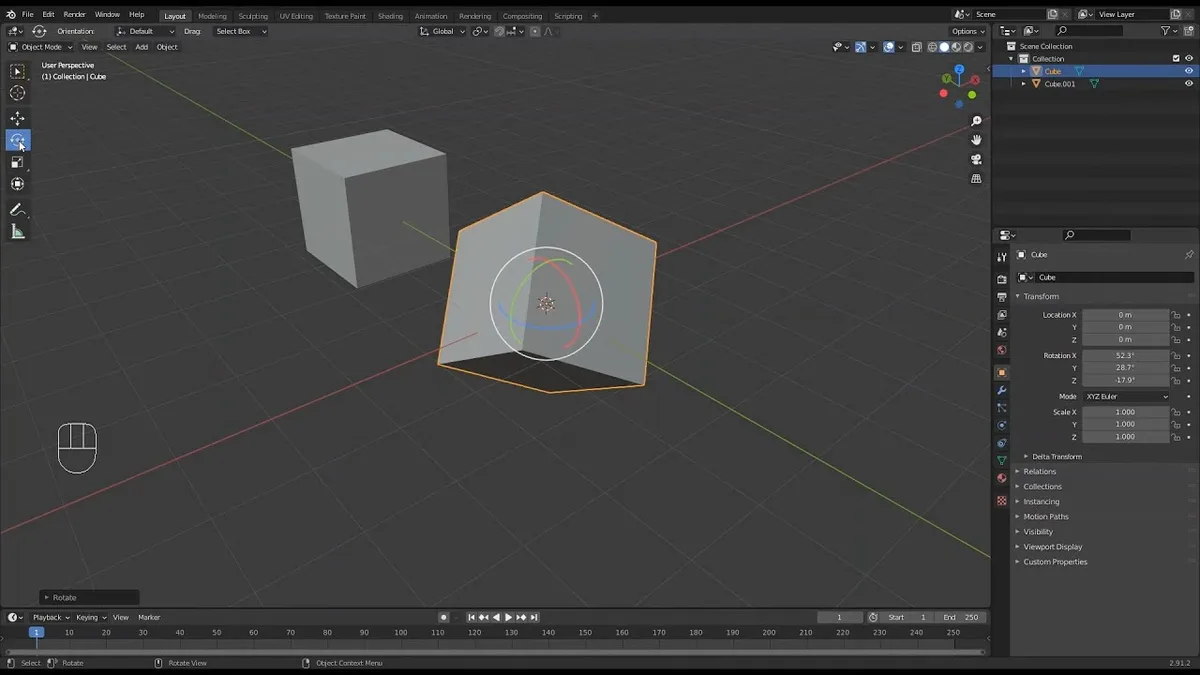The height and width of the screenshot is (675, 1200).
Task: Click the Rotation X value field
Action: 1125,356
